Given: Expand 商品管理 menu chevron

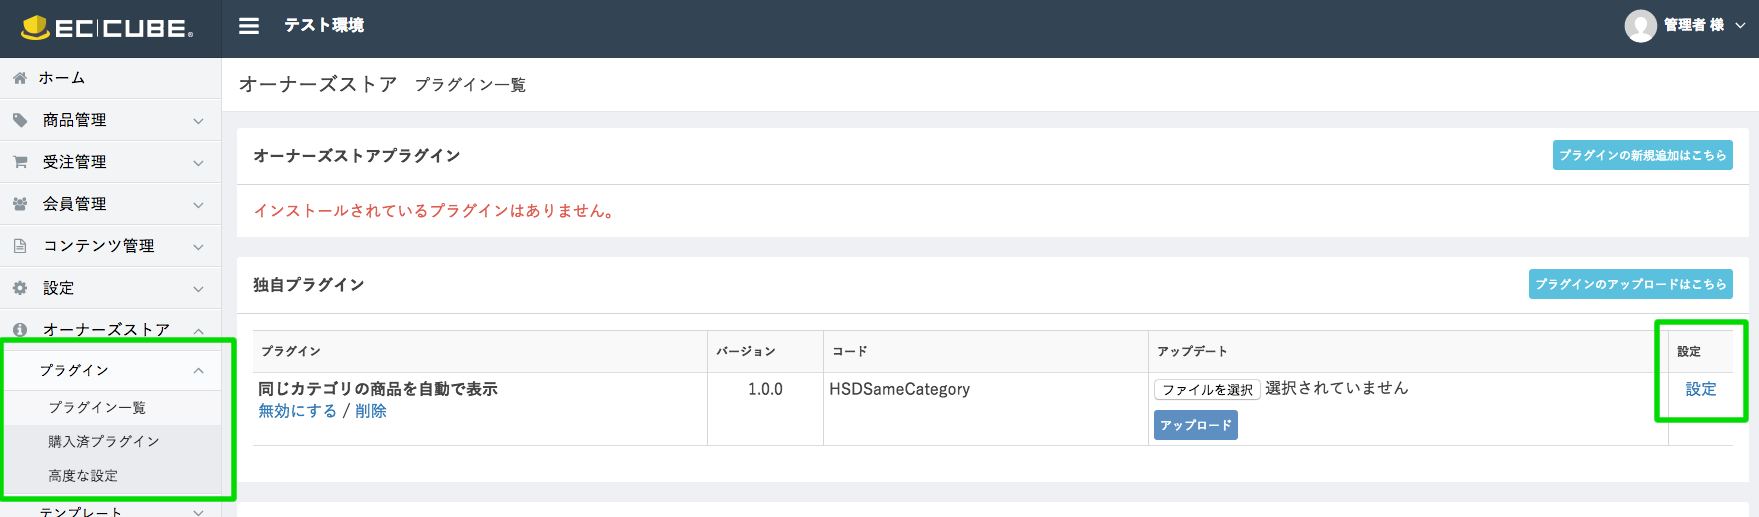Looking at the screenshot, I should coord(198,121).
